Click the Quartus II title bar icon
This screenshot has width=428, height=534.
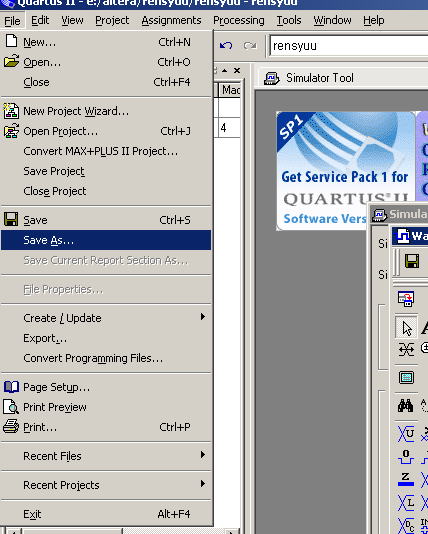[7, 3]
